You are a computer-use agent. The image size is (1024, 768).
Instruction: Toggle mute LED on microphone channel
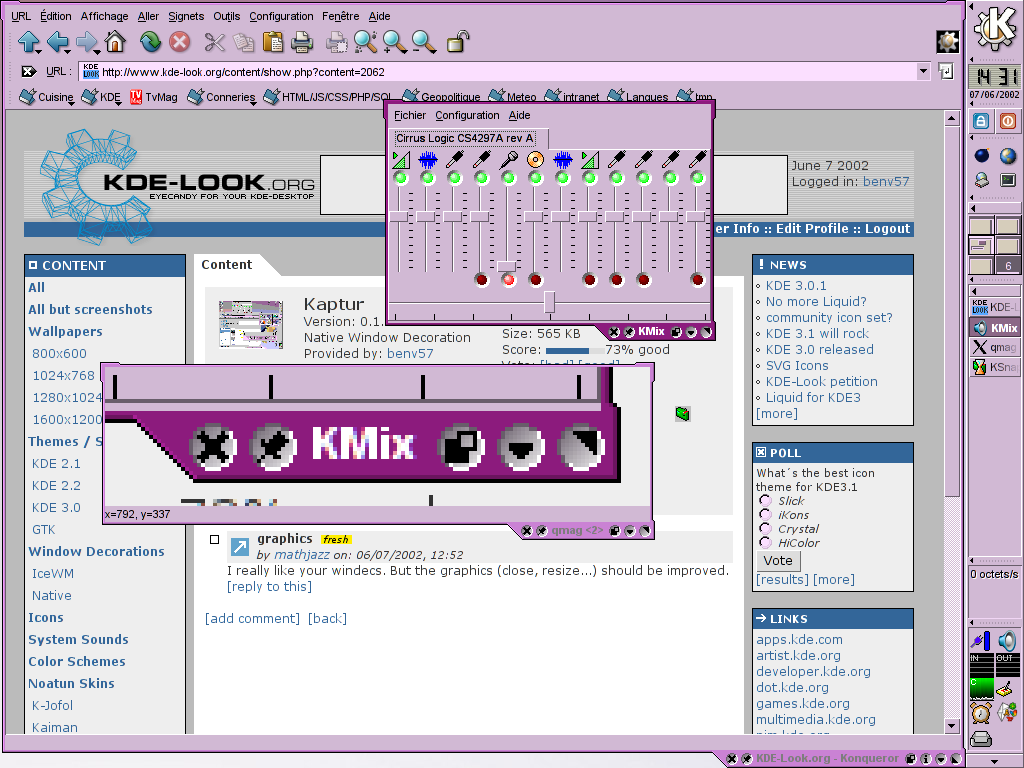click(509, 178)
